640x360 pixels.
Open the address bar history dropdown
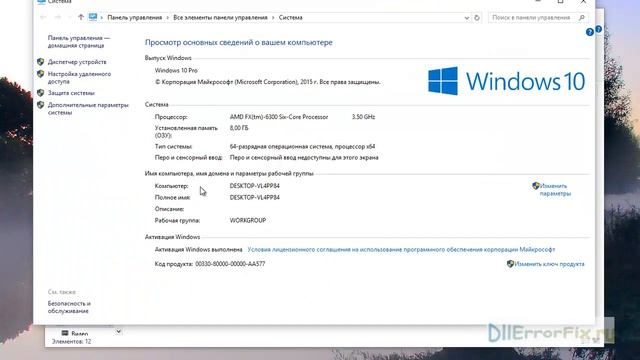tap(467, 18)
